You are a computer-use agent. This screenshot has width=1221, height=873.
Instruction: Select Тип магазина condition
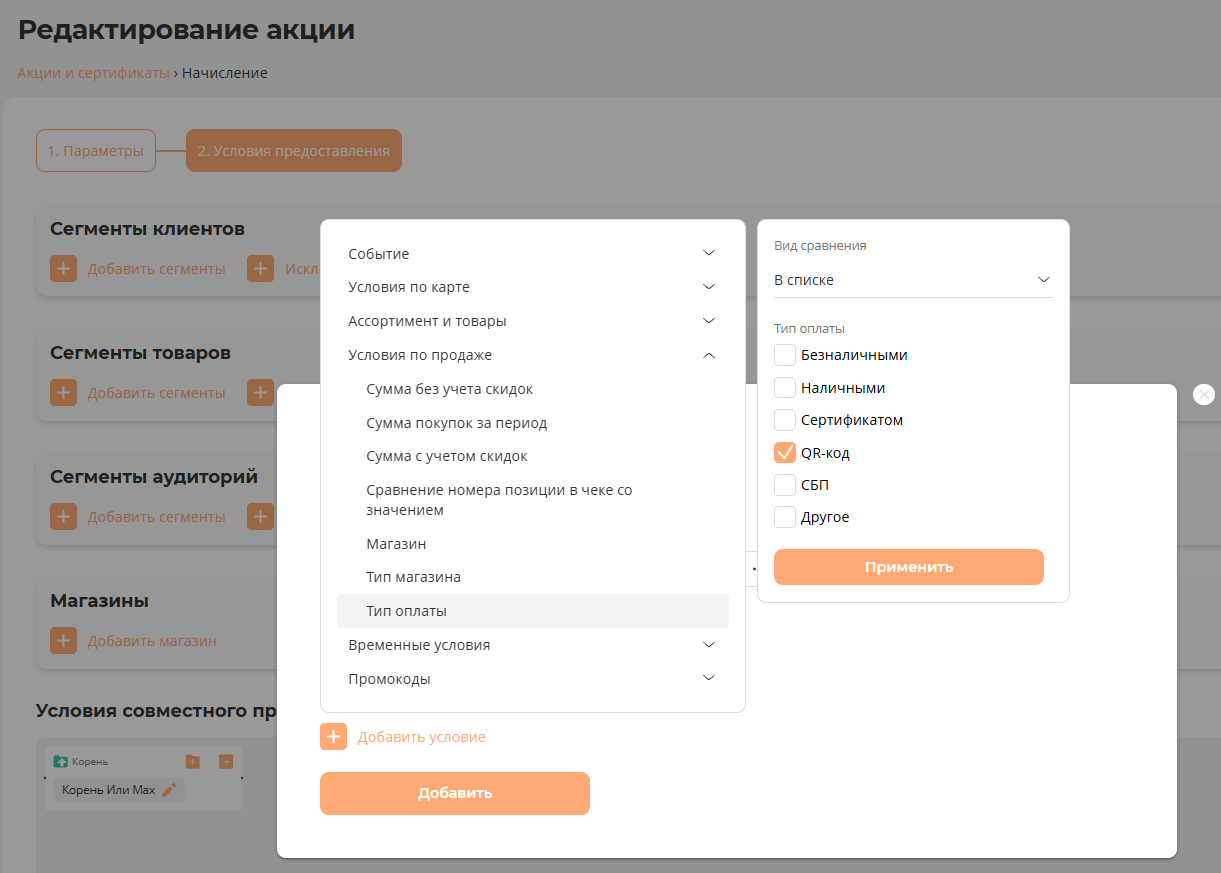point(414,577)
